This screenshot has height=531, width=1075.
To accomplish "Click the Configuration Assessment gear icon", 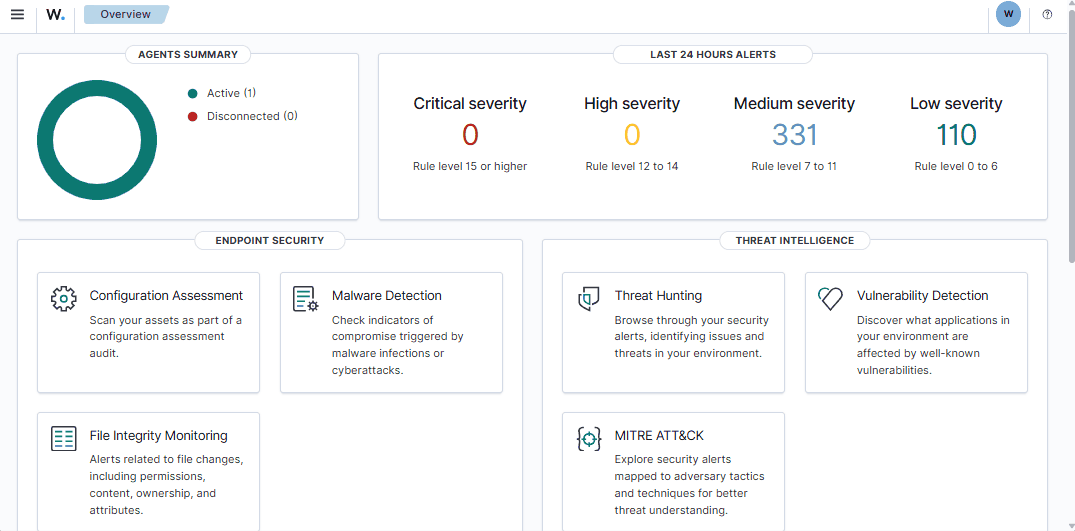I will [x=64, y=299].
